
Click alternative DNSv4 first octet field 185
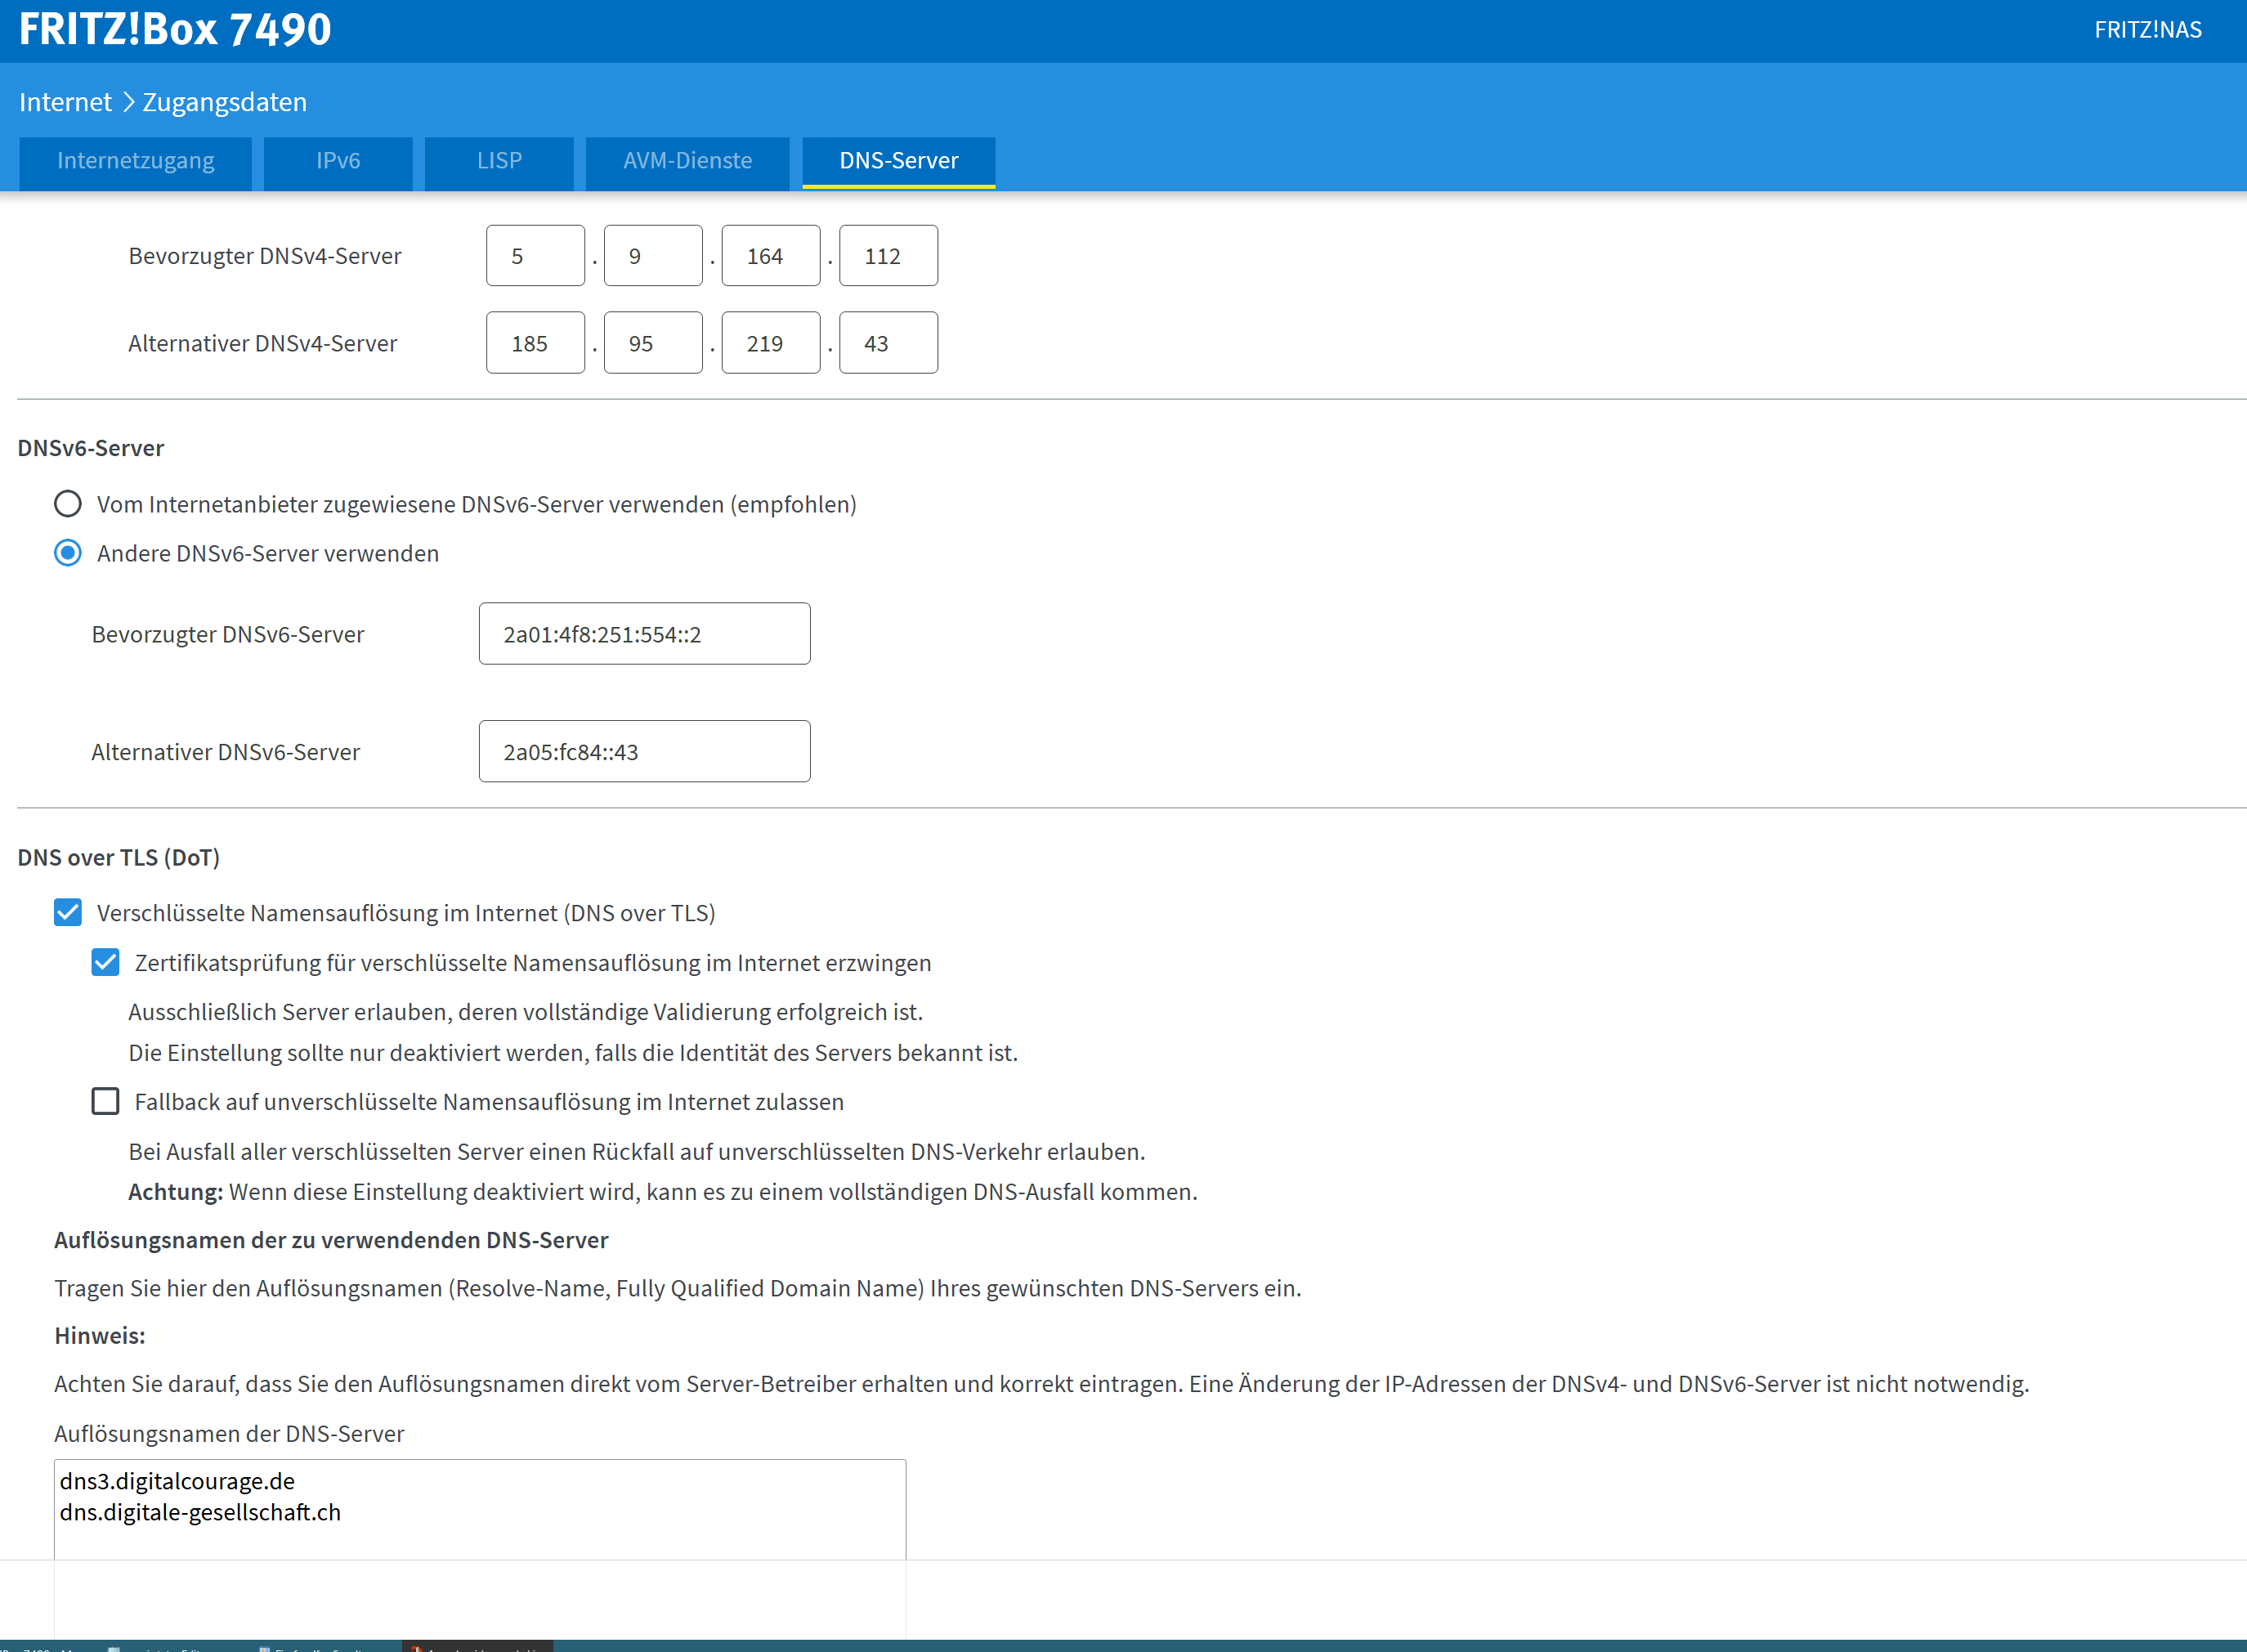pyautogui.click(x=535, y=343)
